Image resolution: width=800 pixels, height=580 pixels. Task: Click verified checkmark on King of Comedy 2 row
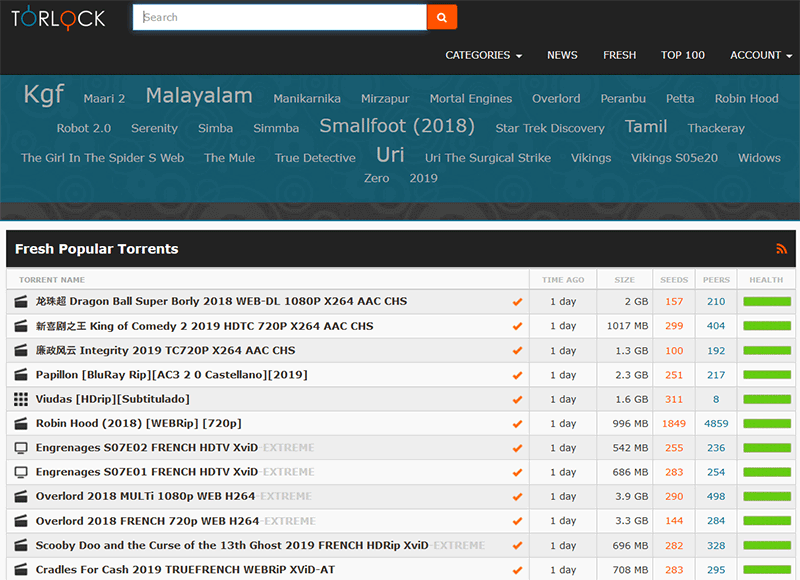517,326
